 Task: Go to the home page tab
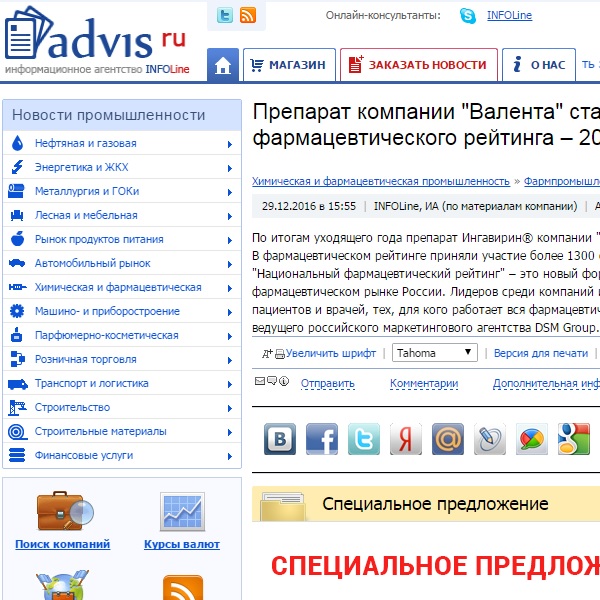223,65
